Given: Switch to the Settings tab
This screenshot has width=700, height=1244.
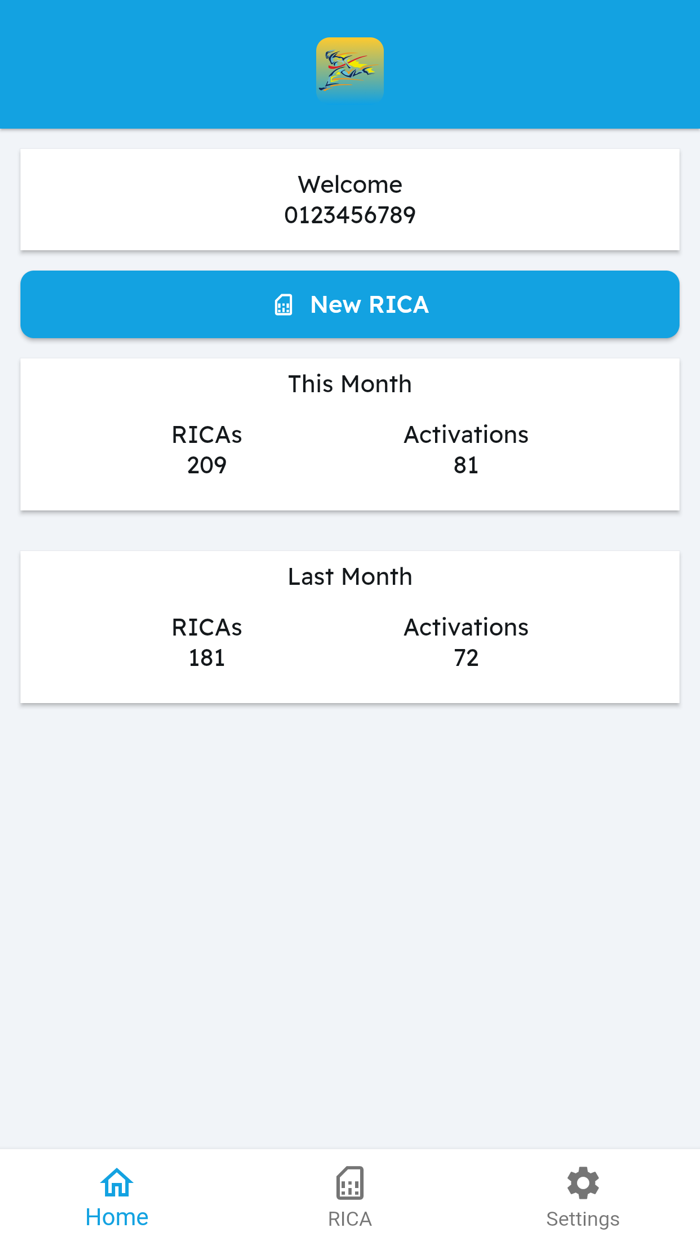Looking at the screenshot, I should [x=583, y=1195].
